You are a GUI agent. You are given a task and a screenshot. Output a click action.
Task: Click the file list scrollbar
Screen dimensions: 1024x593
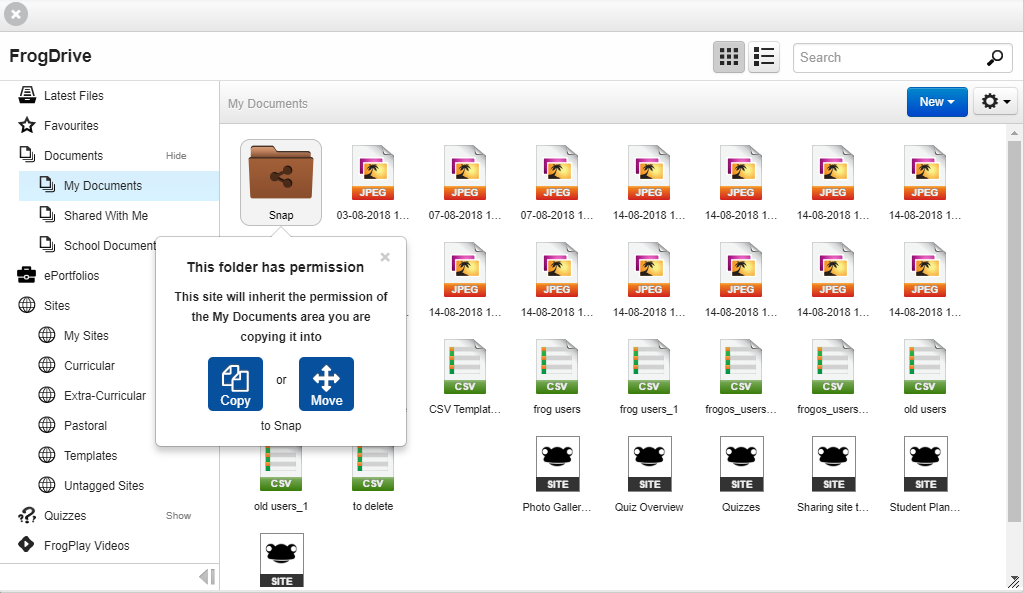click(1014, 330)
